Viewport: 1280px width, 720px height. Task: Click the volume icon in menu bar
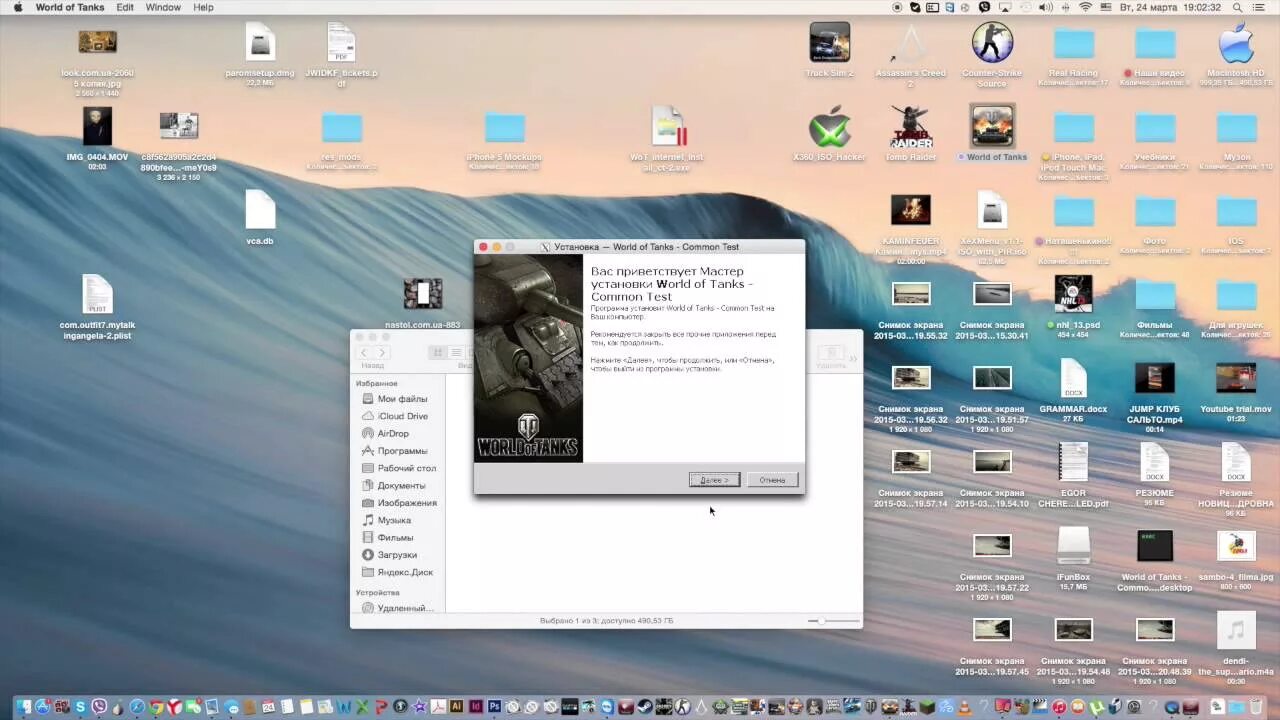pyautogui.click(x=1045, y=7)
